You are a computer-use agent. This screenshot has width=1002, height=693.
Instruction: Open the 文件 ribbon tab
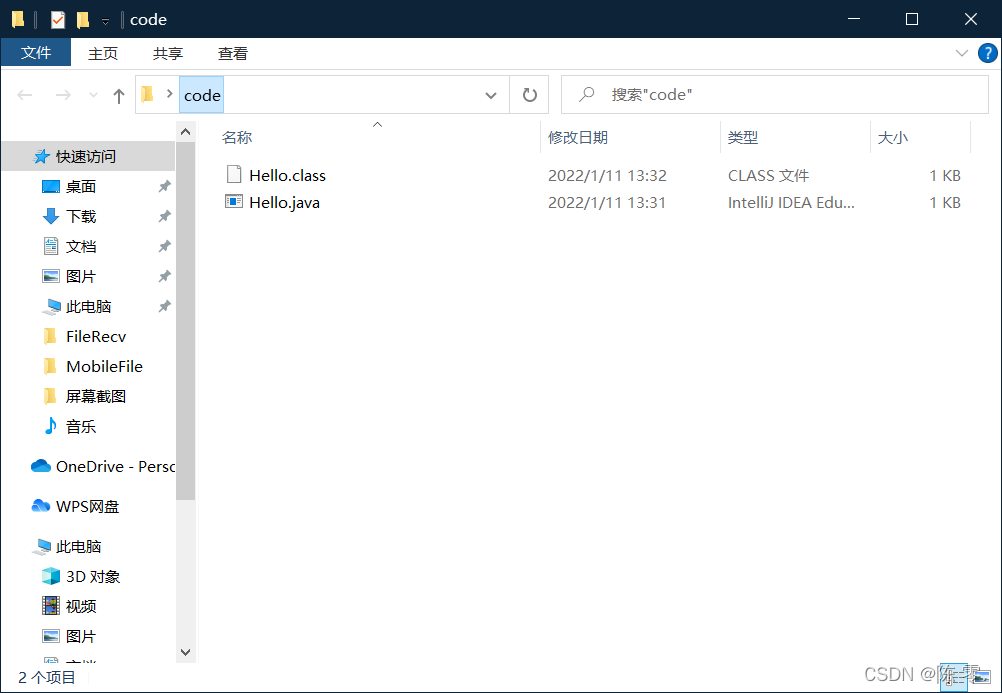point(36,52)
